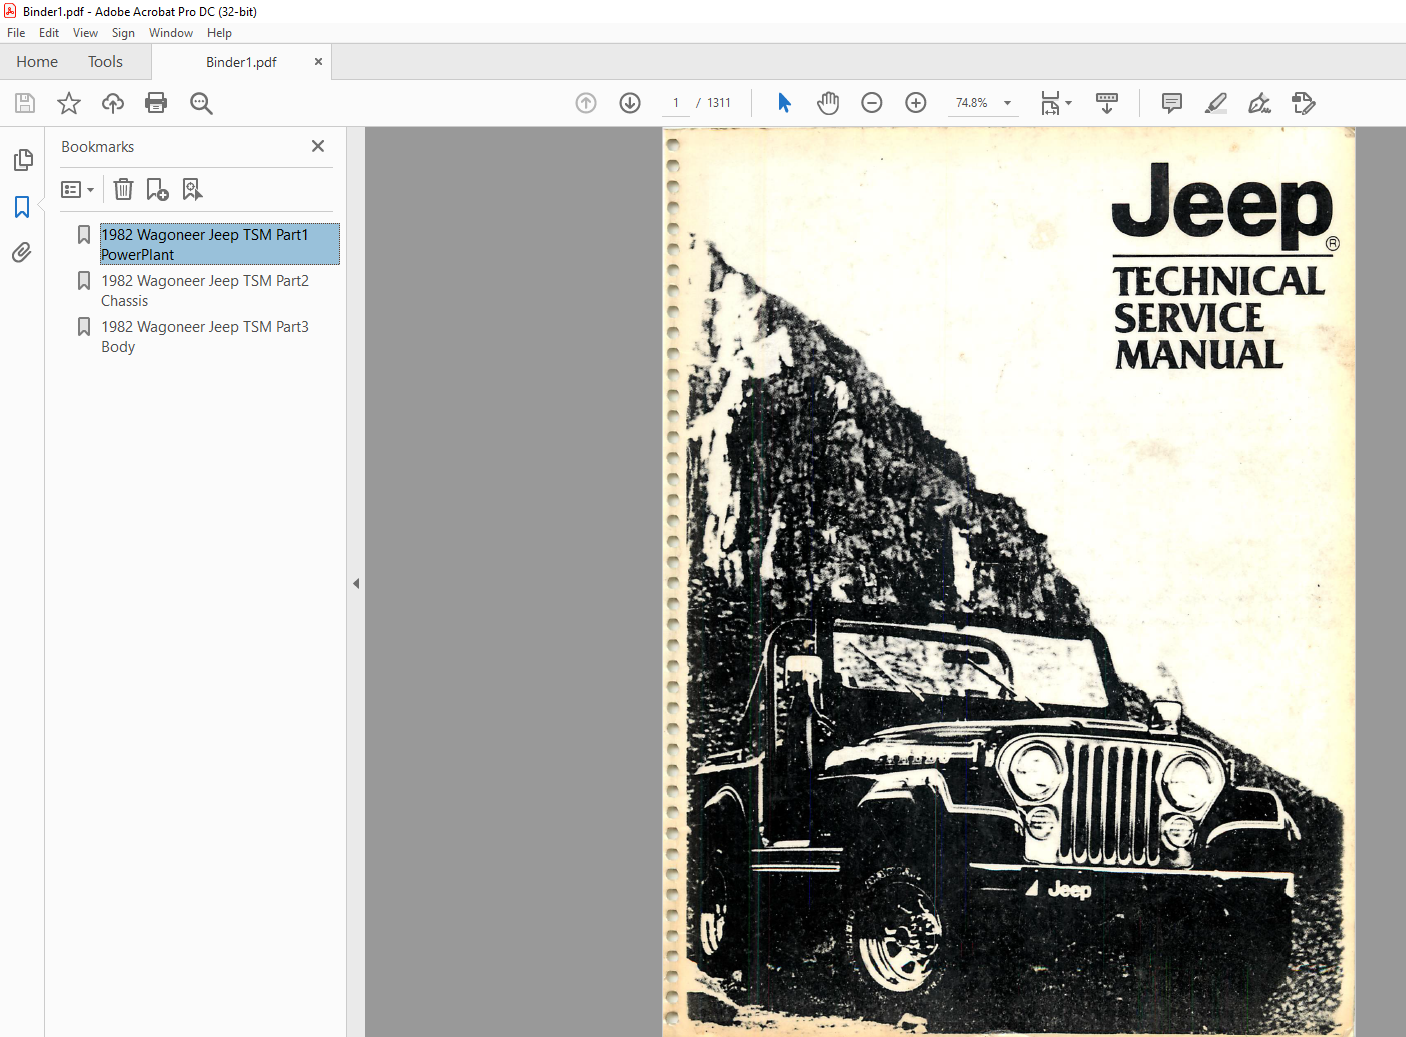This screenshot has height=1037, width=1406.
Task: Collapse navigation pane with arrow
Action: 356,583
